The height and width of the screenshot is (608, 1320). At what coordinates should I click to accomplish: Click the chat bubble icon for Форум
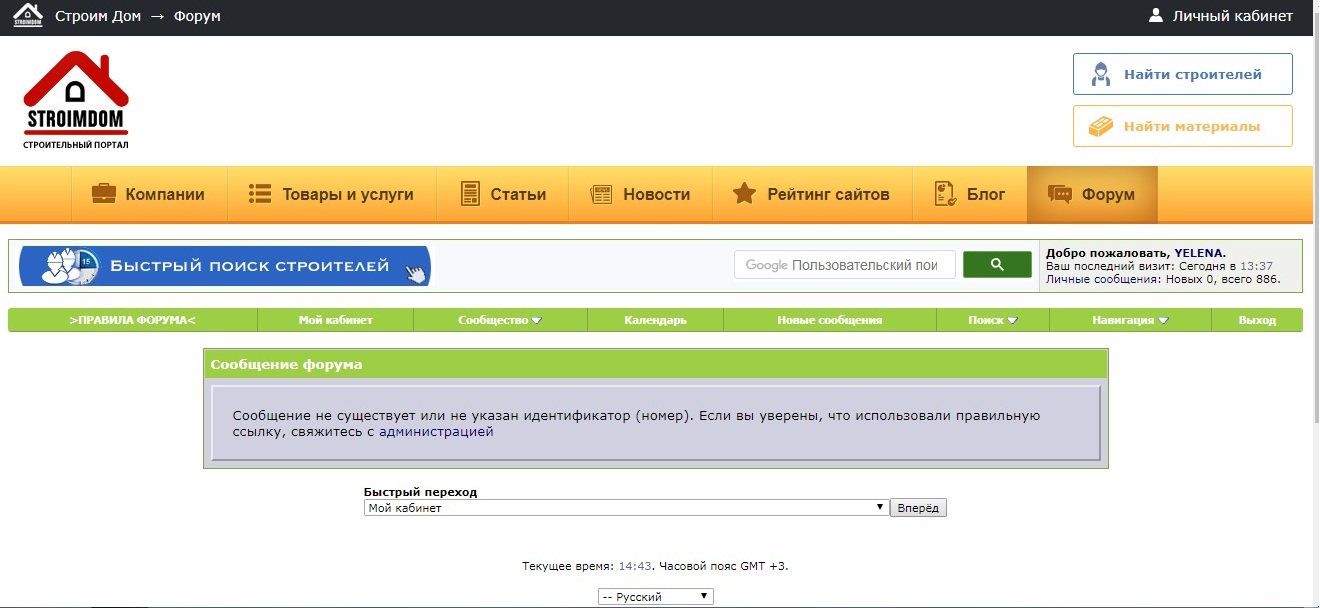tap(1059, 194)
